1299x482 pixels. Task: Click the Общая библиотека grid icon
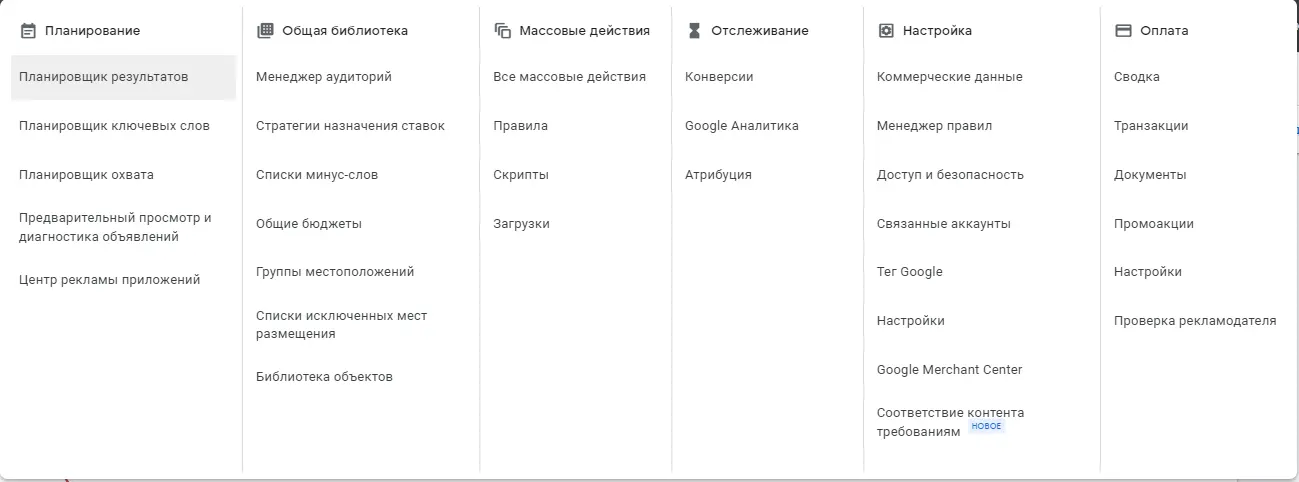click(265, 31)
